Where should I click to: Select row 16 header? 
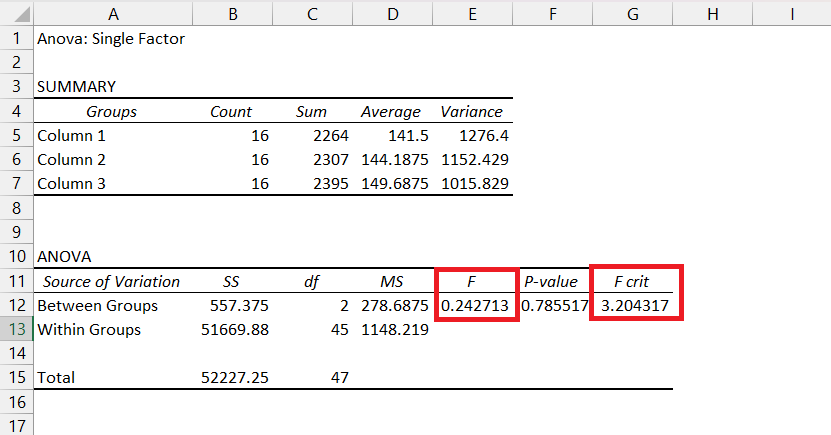point(16,402)
